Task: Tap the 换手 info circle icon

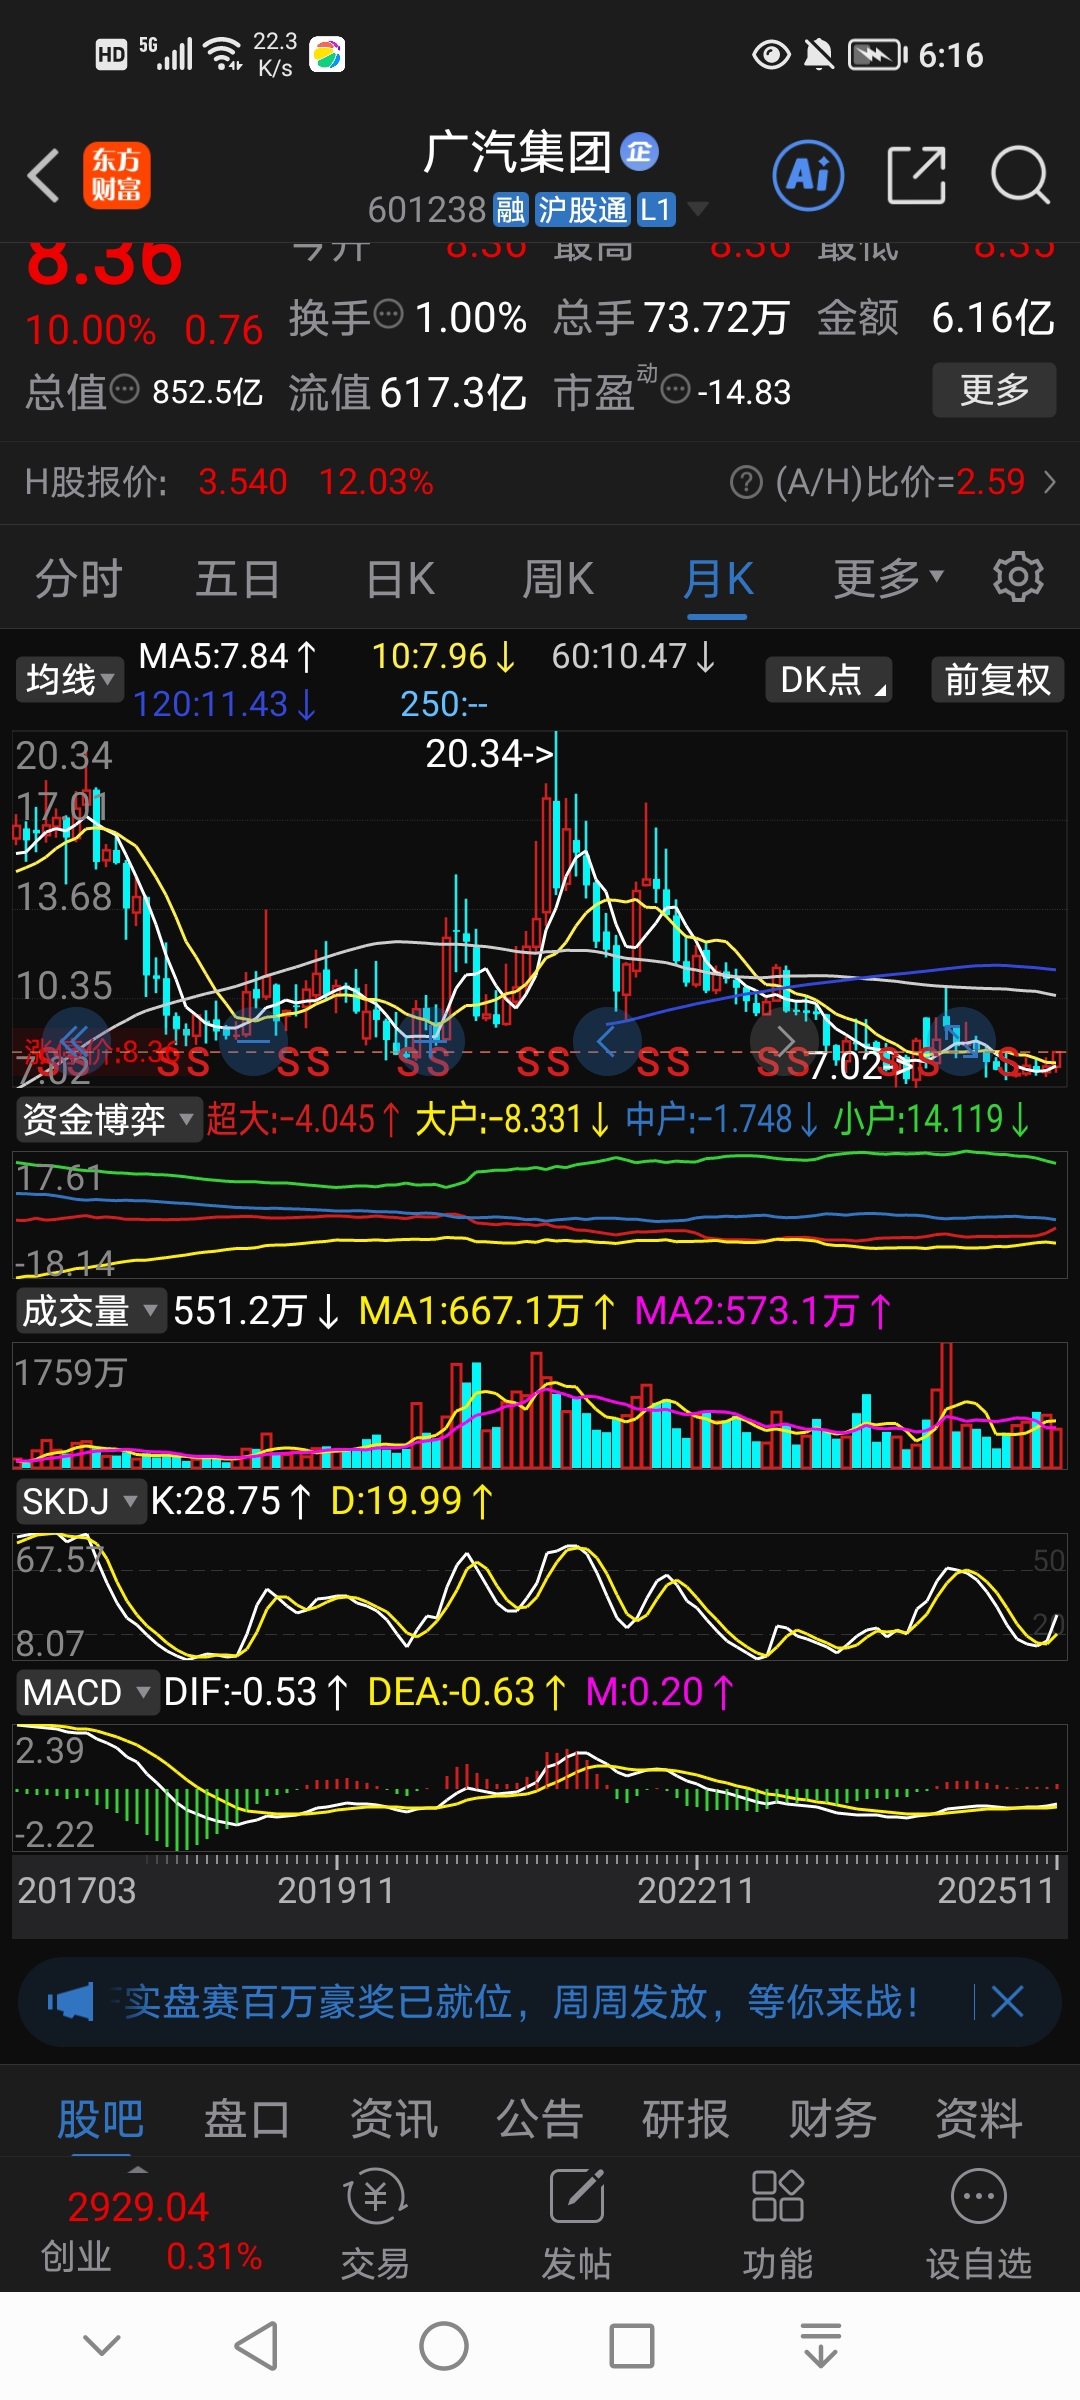Action: pyautogui.click(x=388, y=315)
